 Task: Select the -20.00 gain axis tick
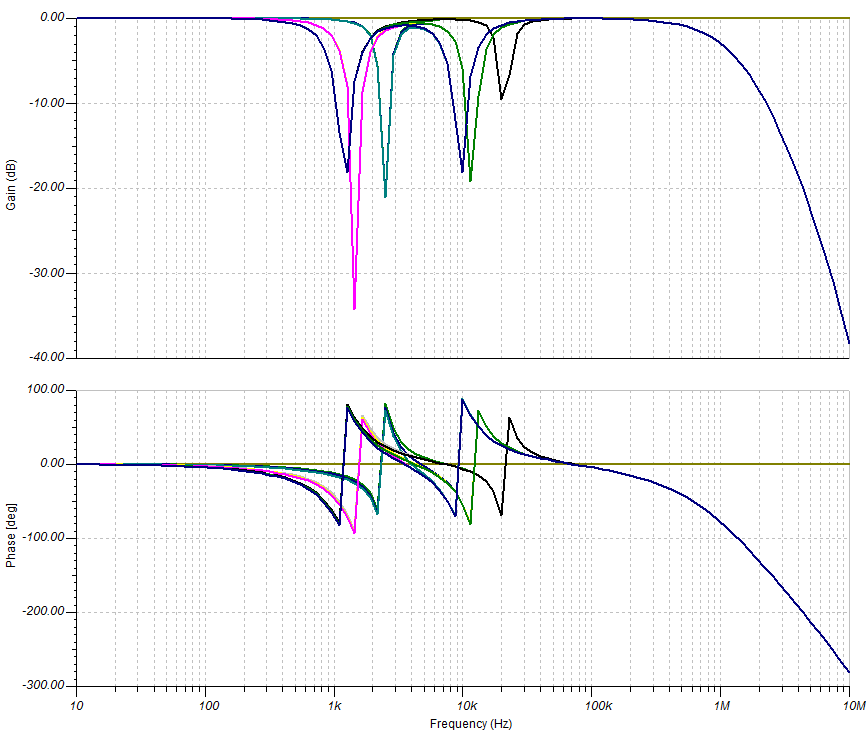(x=47, y=188)
